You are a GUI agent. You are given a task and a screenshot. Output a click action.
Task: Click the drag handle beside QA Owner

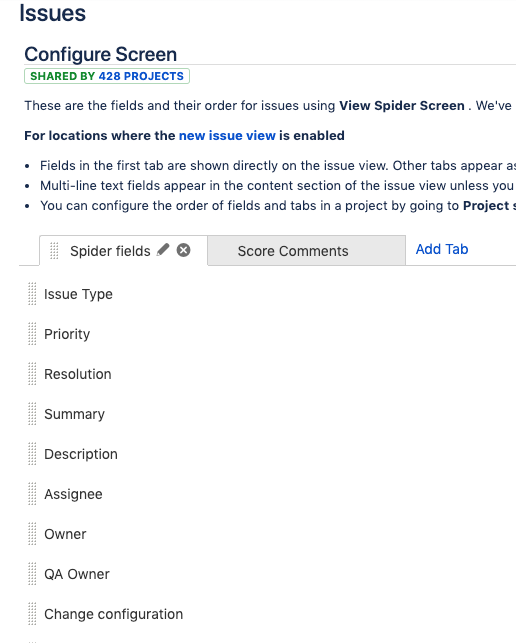point(32,574)
